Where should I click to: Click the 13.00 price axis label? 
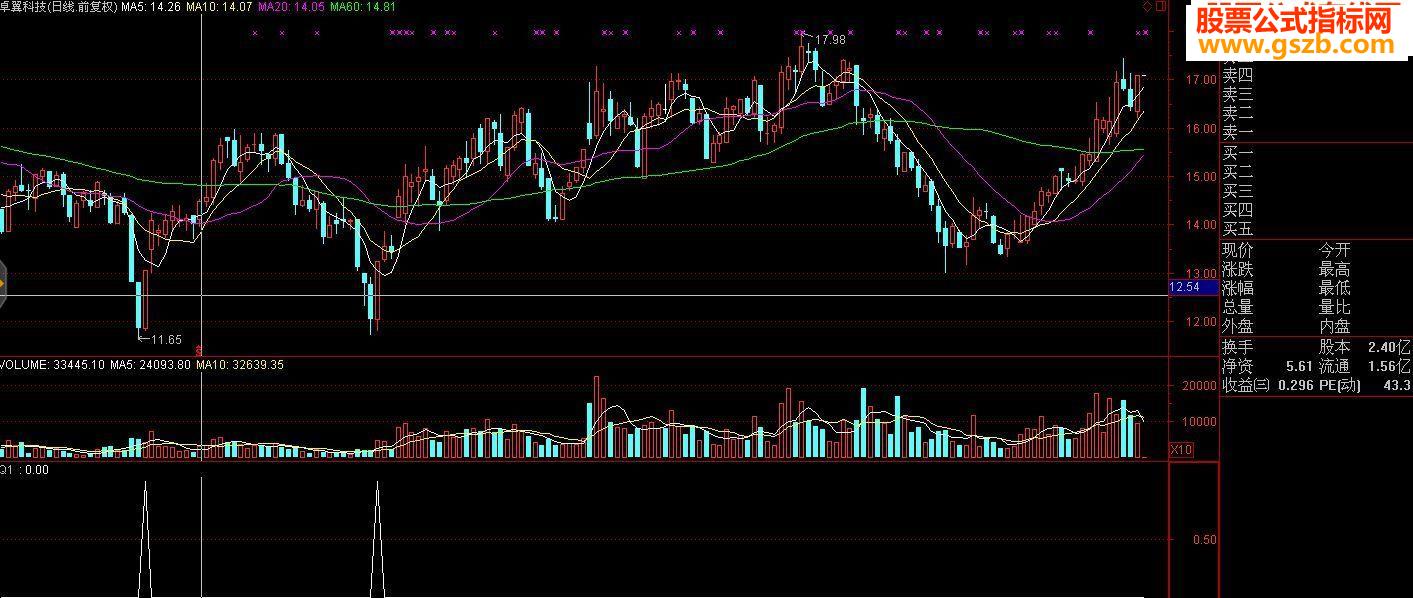1200,273
